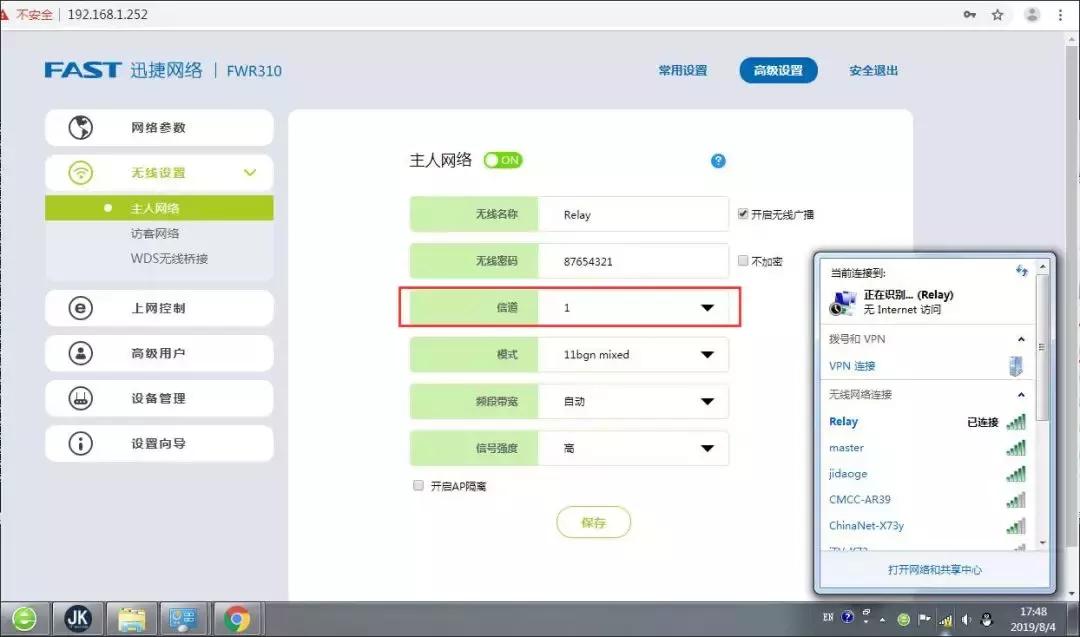The height and width of the screenshot is (637, 1080).
Task: Open Chrome from the taskbar
Action: tap(237, 617)
